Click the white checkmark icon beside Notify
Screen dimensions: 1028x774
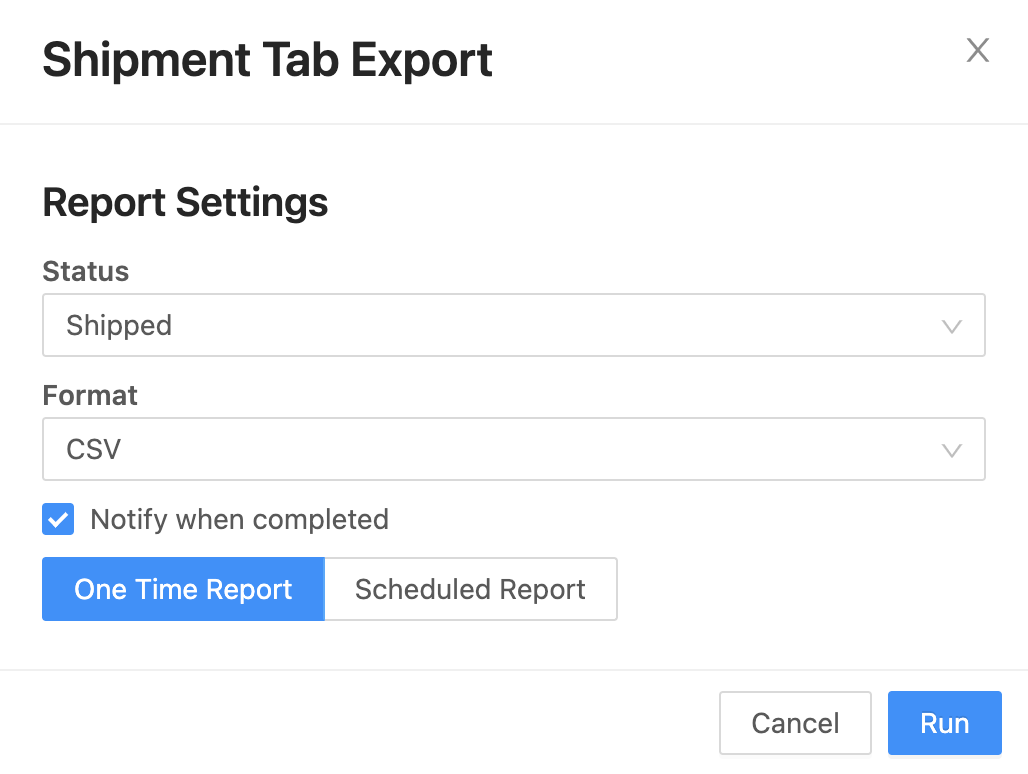click(x=58, y=520)
